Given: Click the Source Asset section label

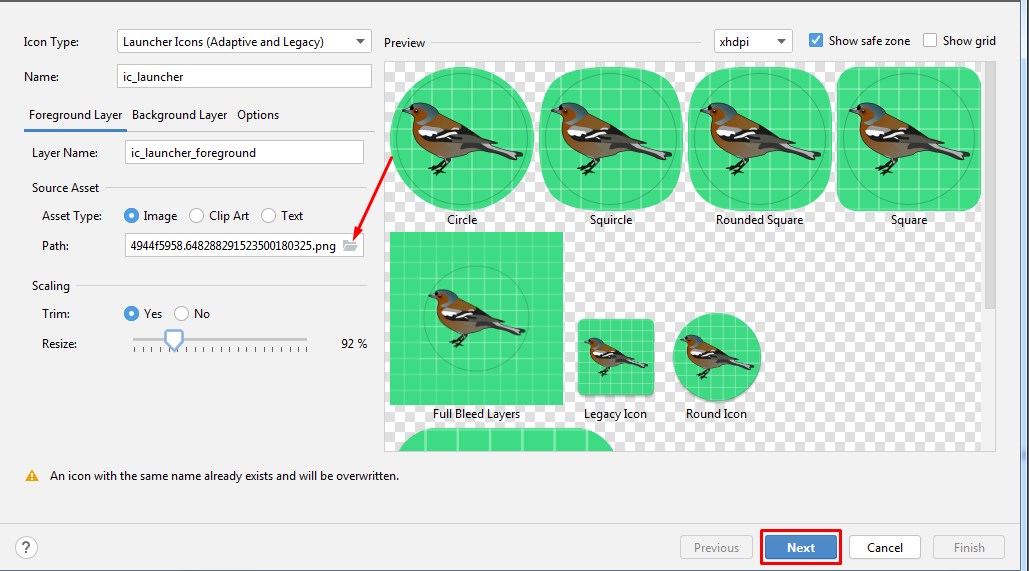Looking at the screenshot, I should [x=65, y=188].
